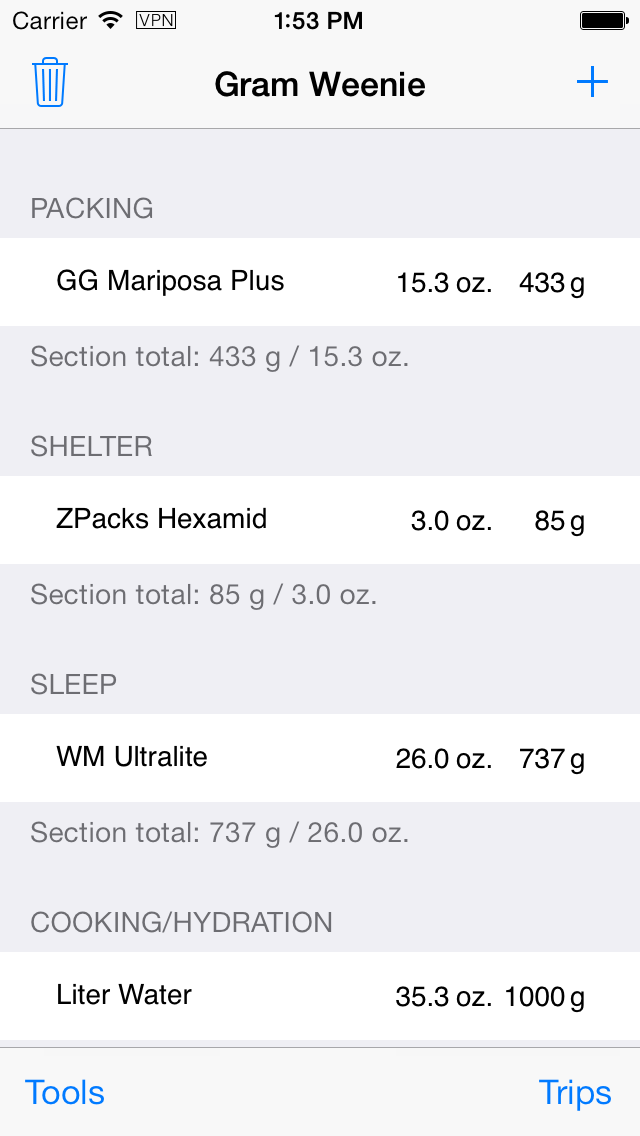Tap the 3.0 oz. weight value
The image size is (640, 1136).
coord(451,522)
